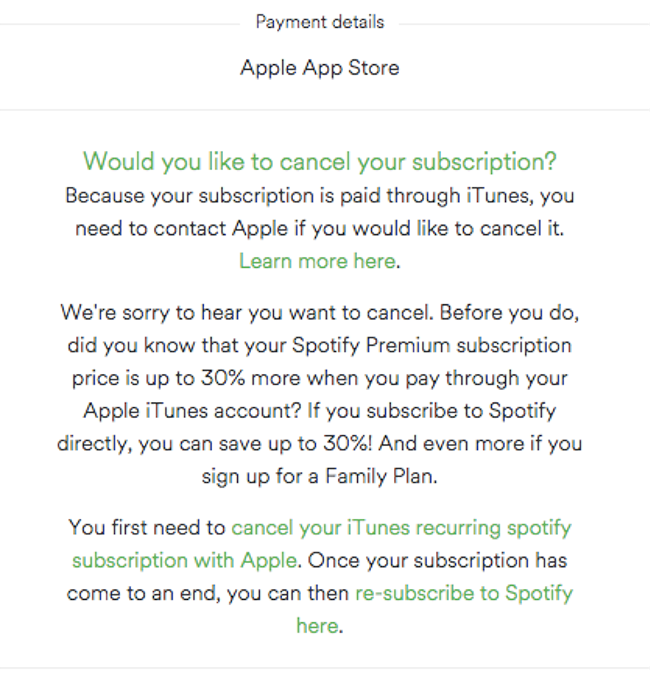Select the "Apple App Store" payment text
The image size is (650, 691).
tap(319, 69)
